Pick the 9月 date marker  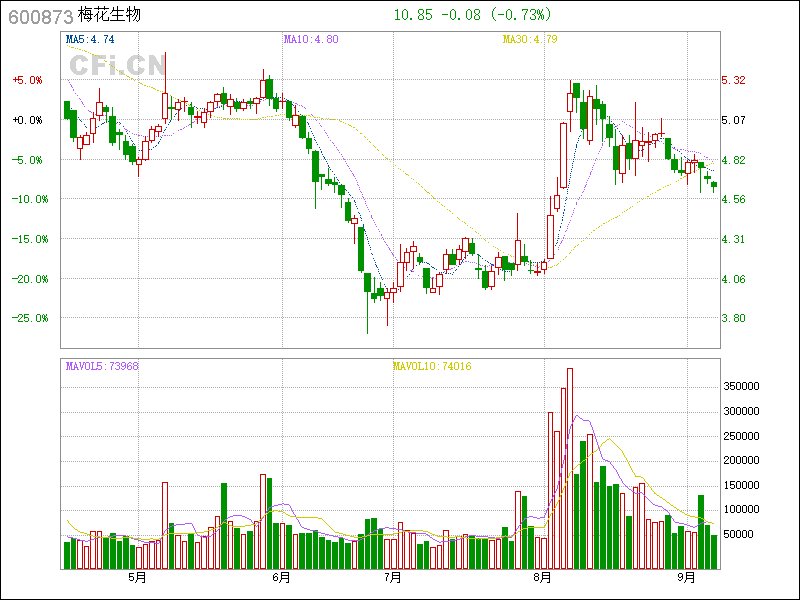point(686,578)
